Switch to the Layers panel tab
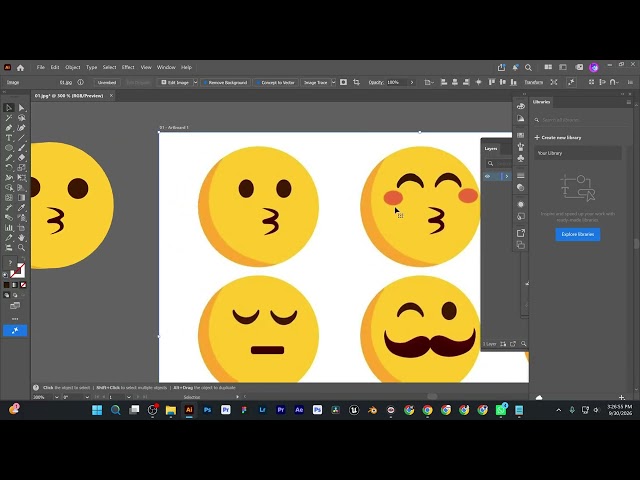The image size is (640, 480). click(x=491, y=149)
